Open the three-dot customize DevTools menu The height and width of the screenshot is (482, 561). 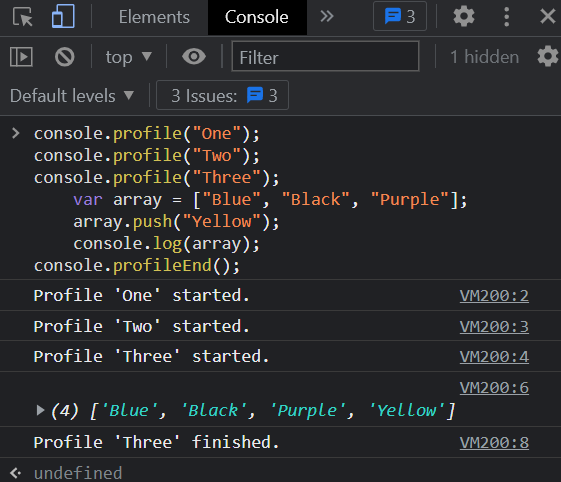506,16
